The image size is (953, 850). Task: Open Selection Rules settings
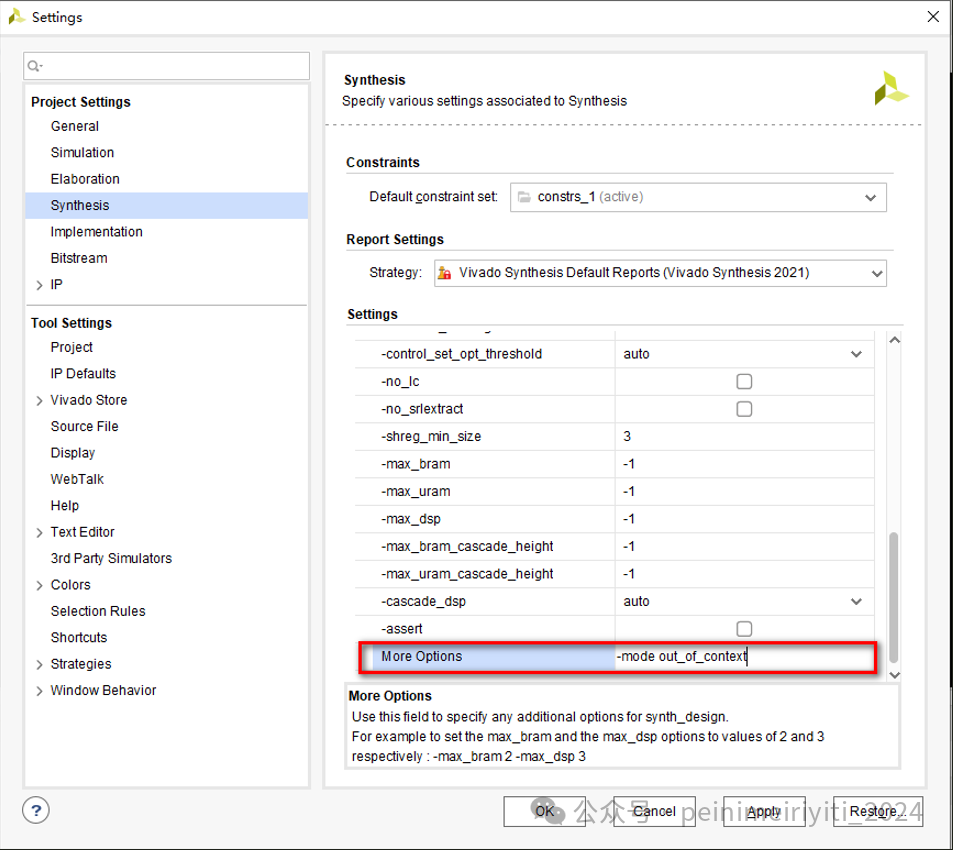[98, 611]
